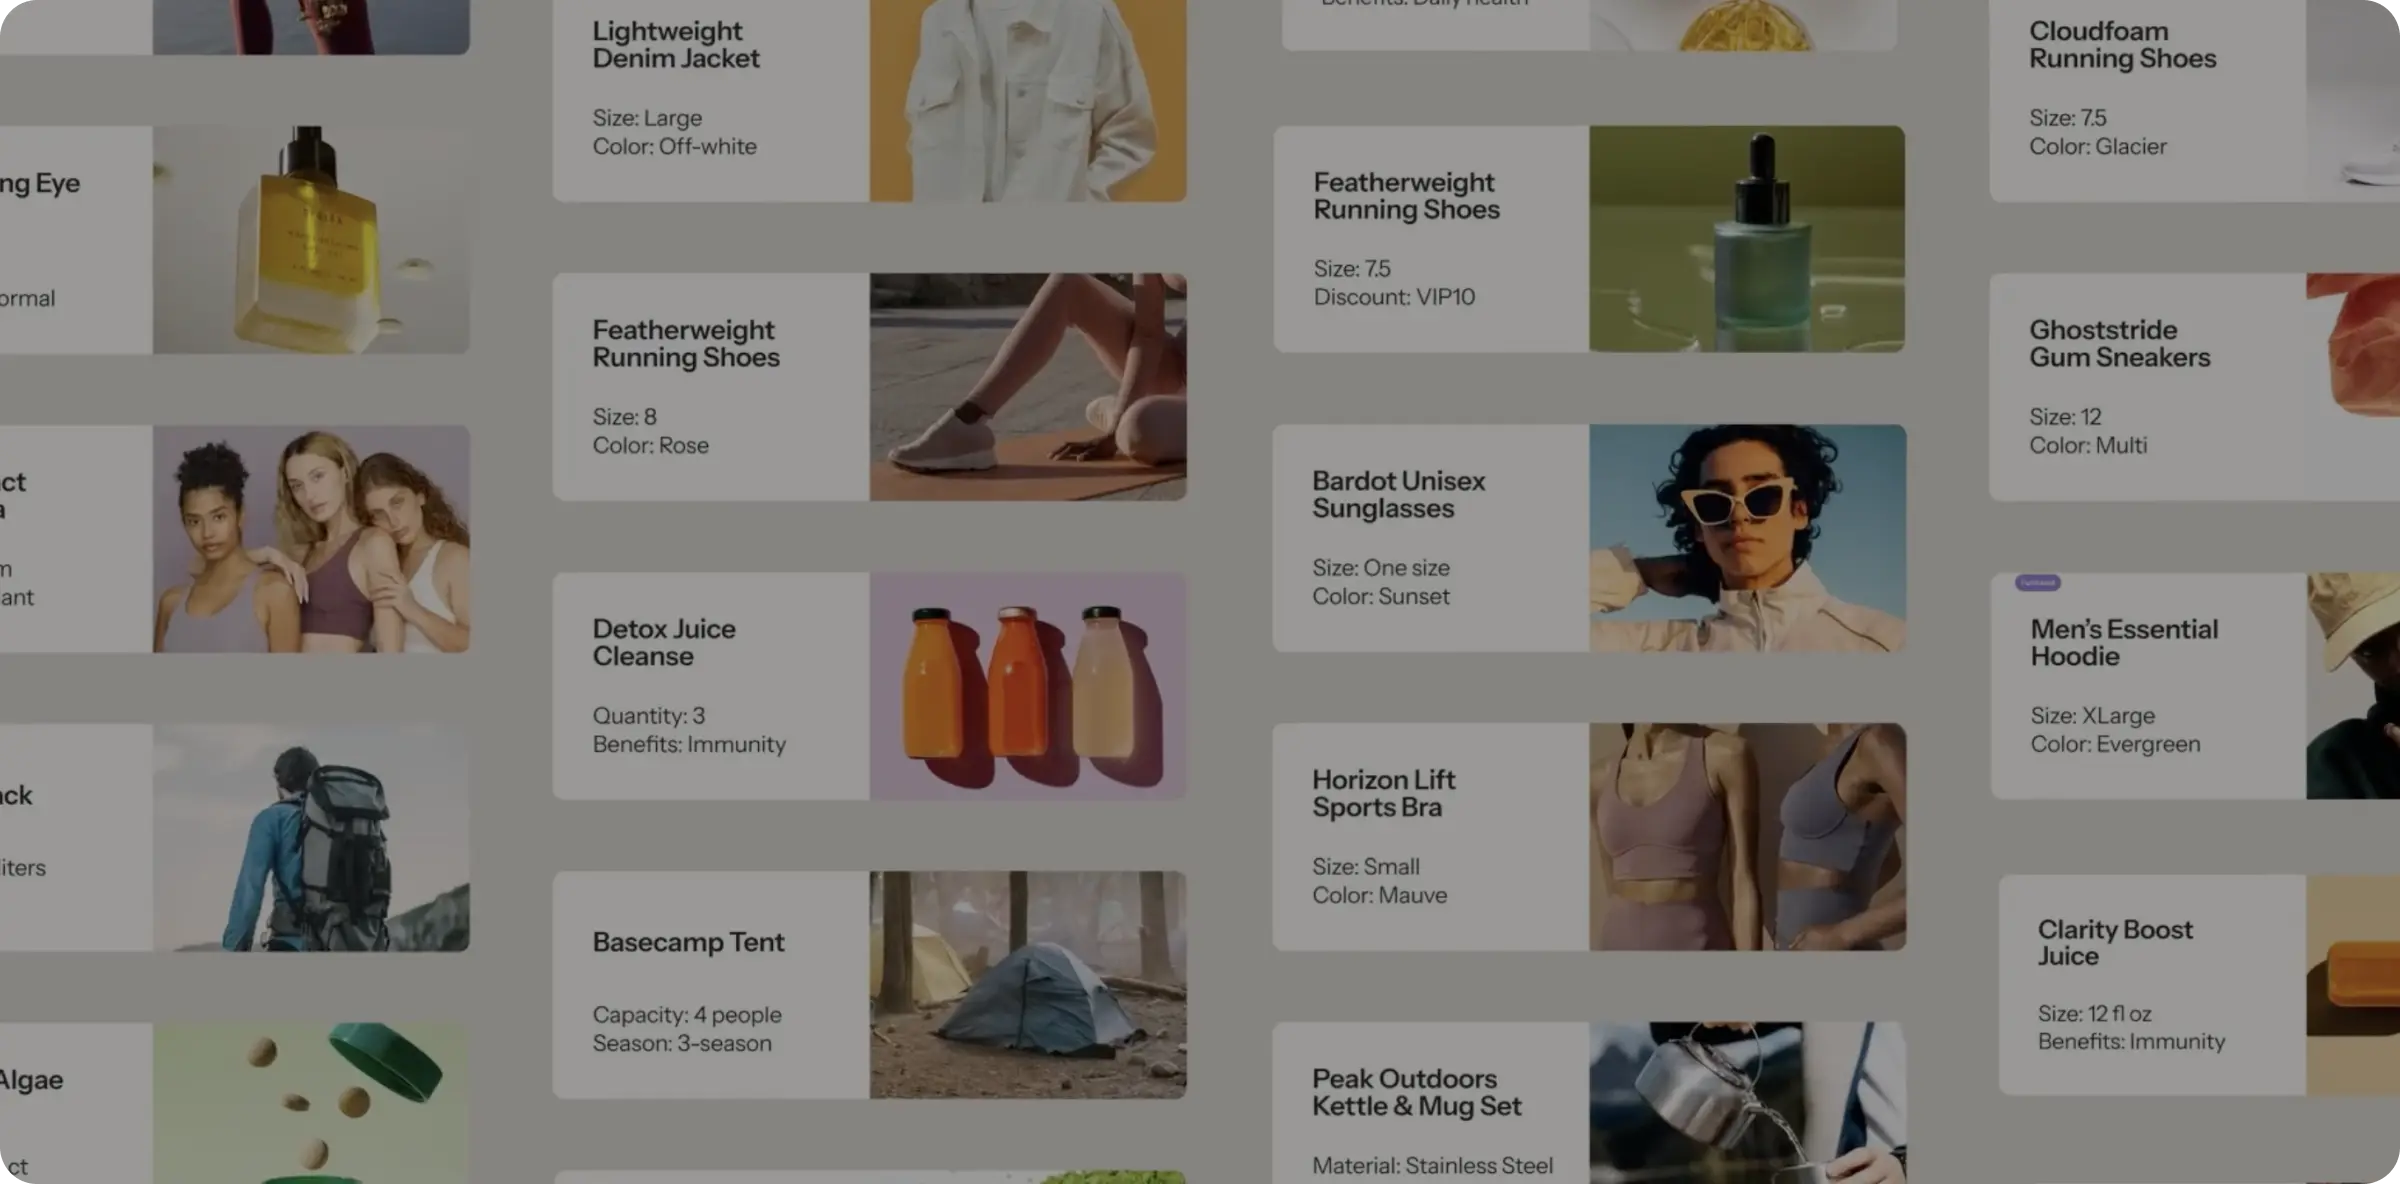The width and height of the screenshot is (2400, 1184).
Task: Select the three women in sports bras photo
Action: [x=311, y=539]
